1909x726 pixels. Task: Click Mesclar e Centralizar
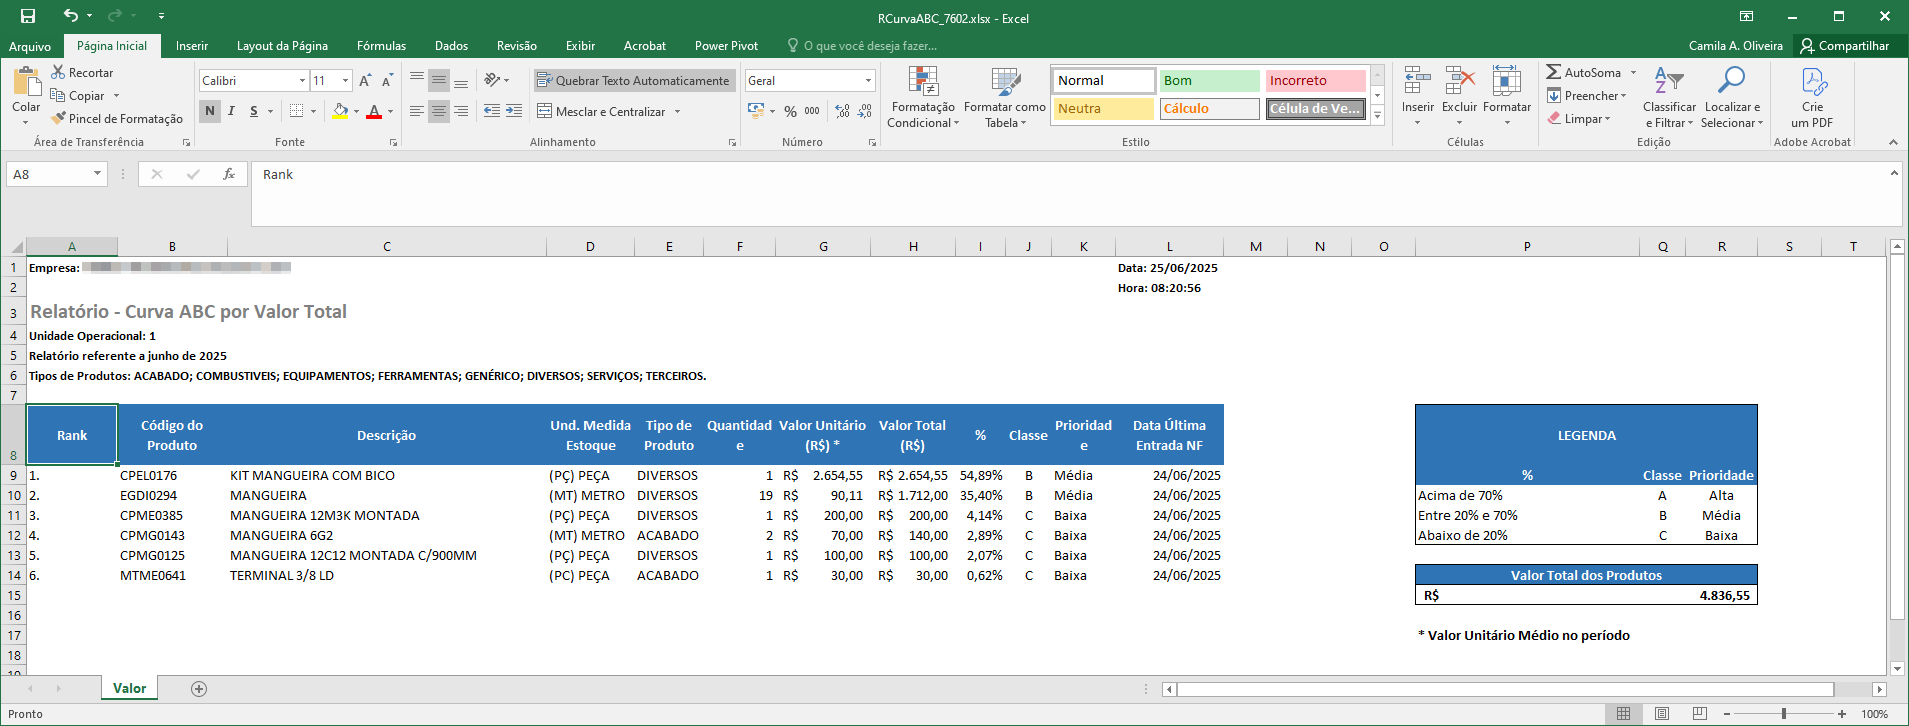click(601, 111)
